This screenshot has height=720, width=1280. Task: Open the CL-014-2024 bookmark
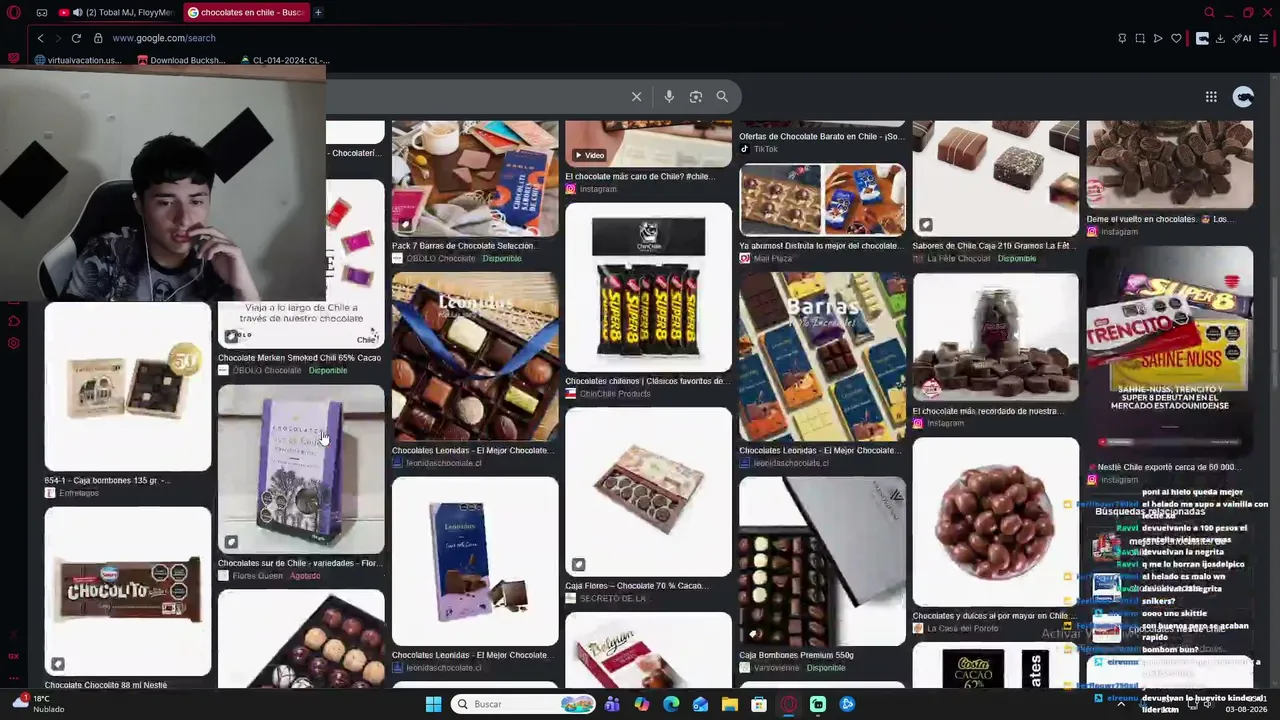click(285, 60)
